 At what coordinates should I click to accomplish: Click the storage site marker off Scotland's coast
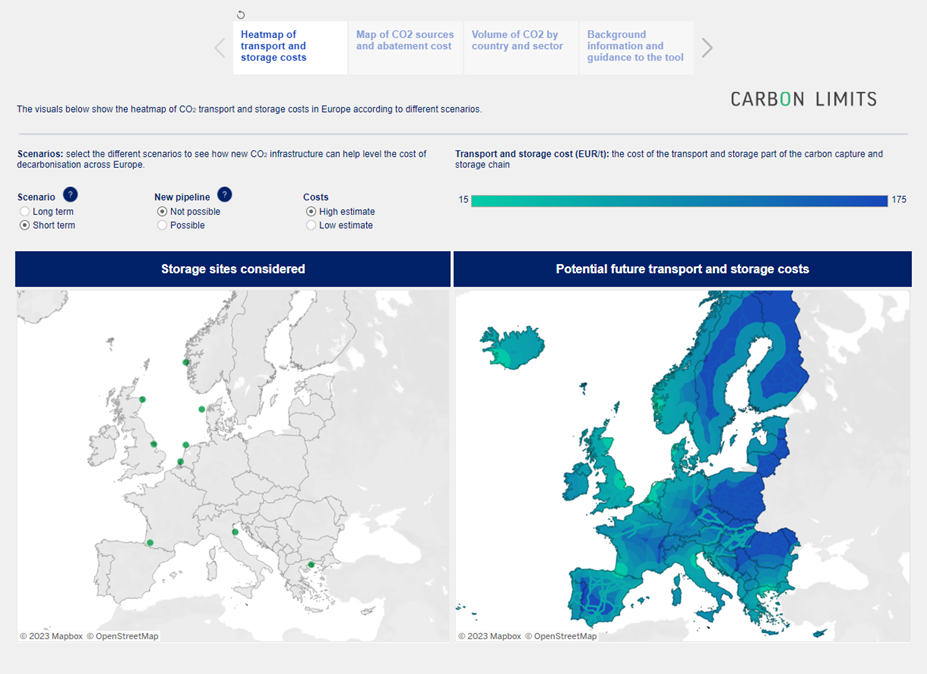coord(143,398)
